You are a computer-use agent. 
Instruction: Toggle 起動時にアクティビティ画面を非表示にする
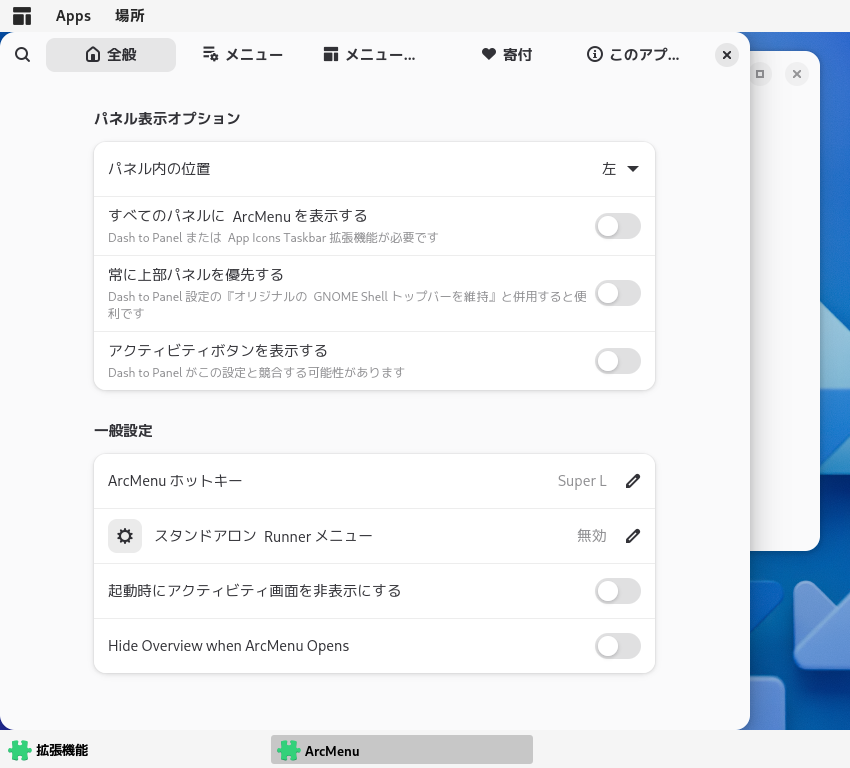coord(618,591)
